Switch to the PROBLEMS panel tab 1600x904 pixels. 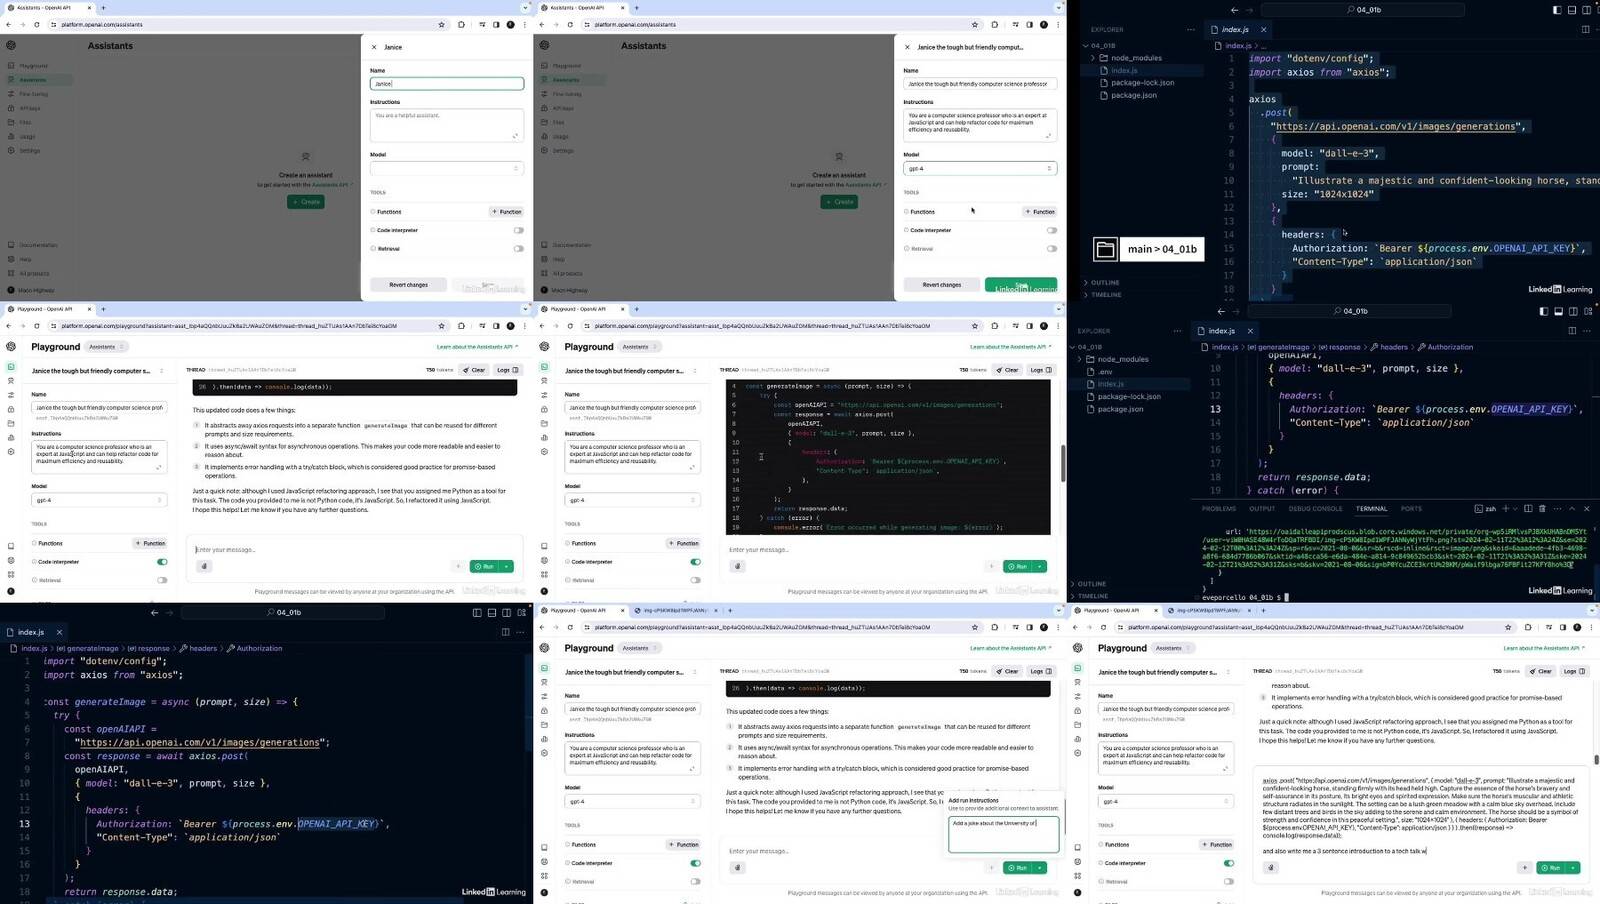coord(1218,509)
